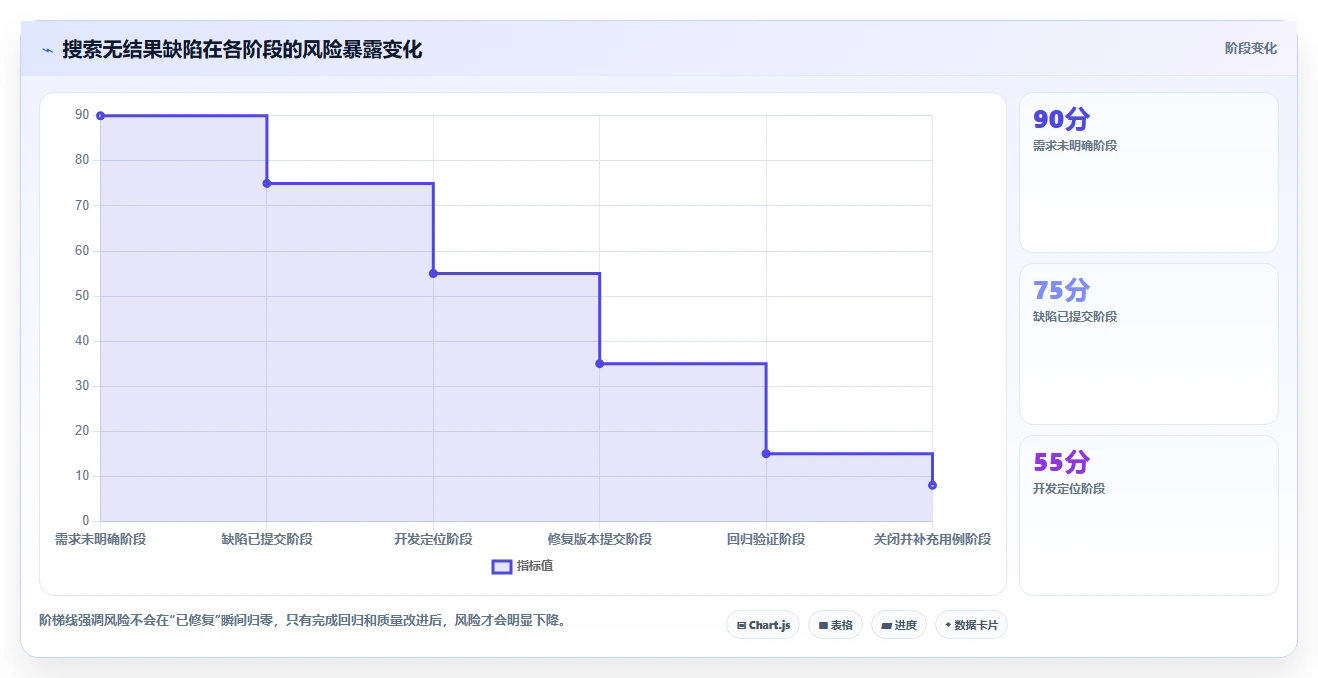Click the axis label 需求未明确阶段
This screenshot has height=678, width=1318.
tap(100, 539)
